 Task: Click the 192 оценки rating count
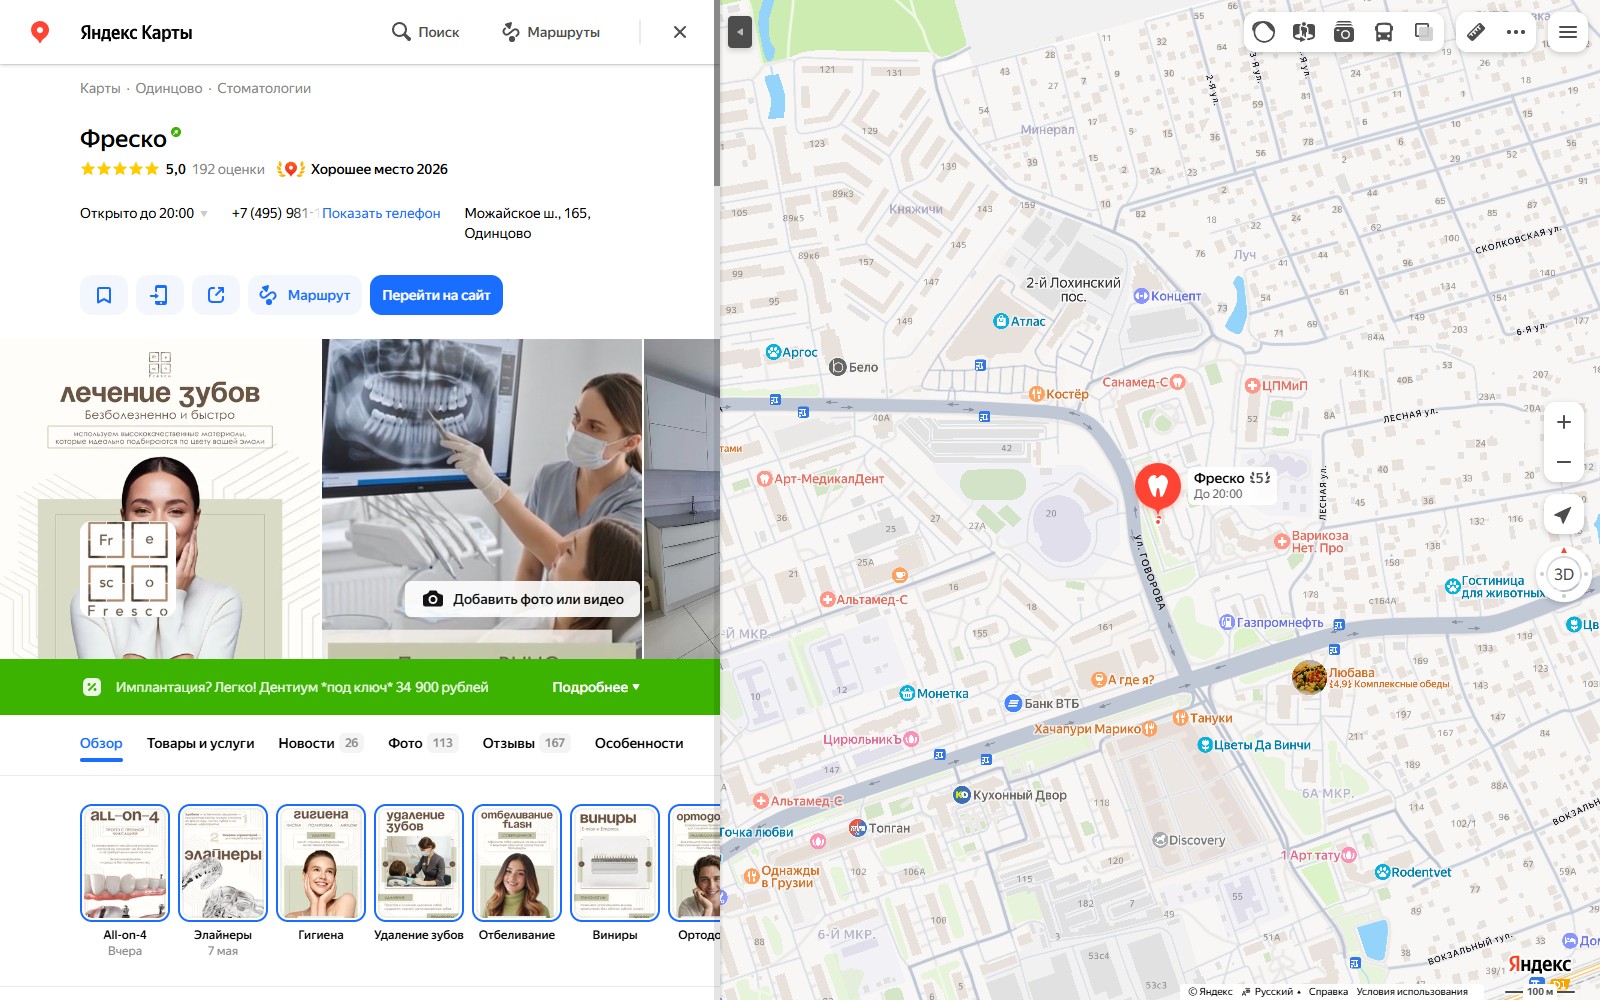tap(228, 169)
